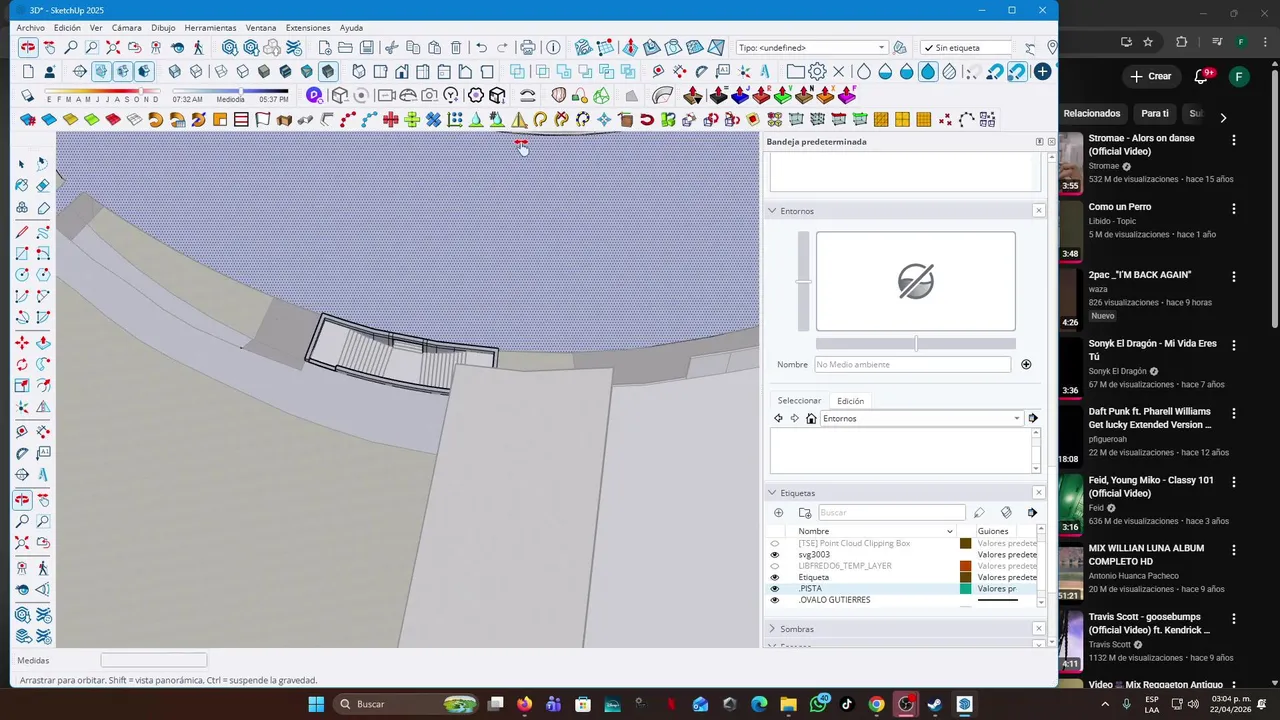Open options menu for Como un Perro video
The width and height of the screenshot is (1280, 720).
coord(1234,209)
